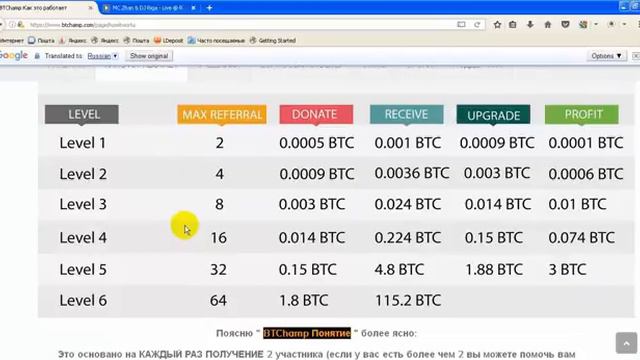Click the 0.0036 BTC receive value
The image size is (640, 360).
412,173
